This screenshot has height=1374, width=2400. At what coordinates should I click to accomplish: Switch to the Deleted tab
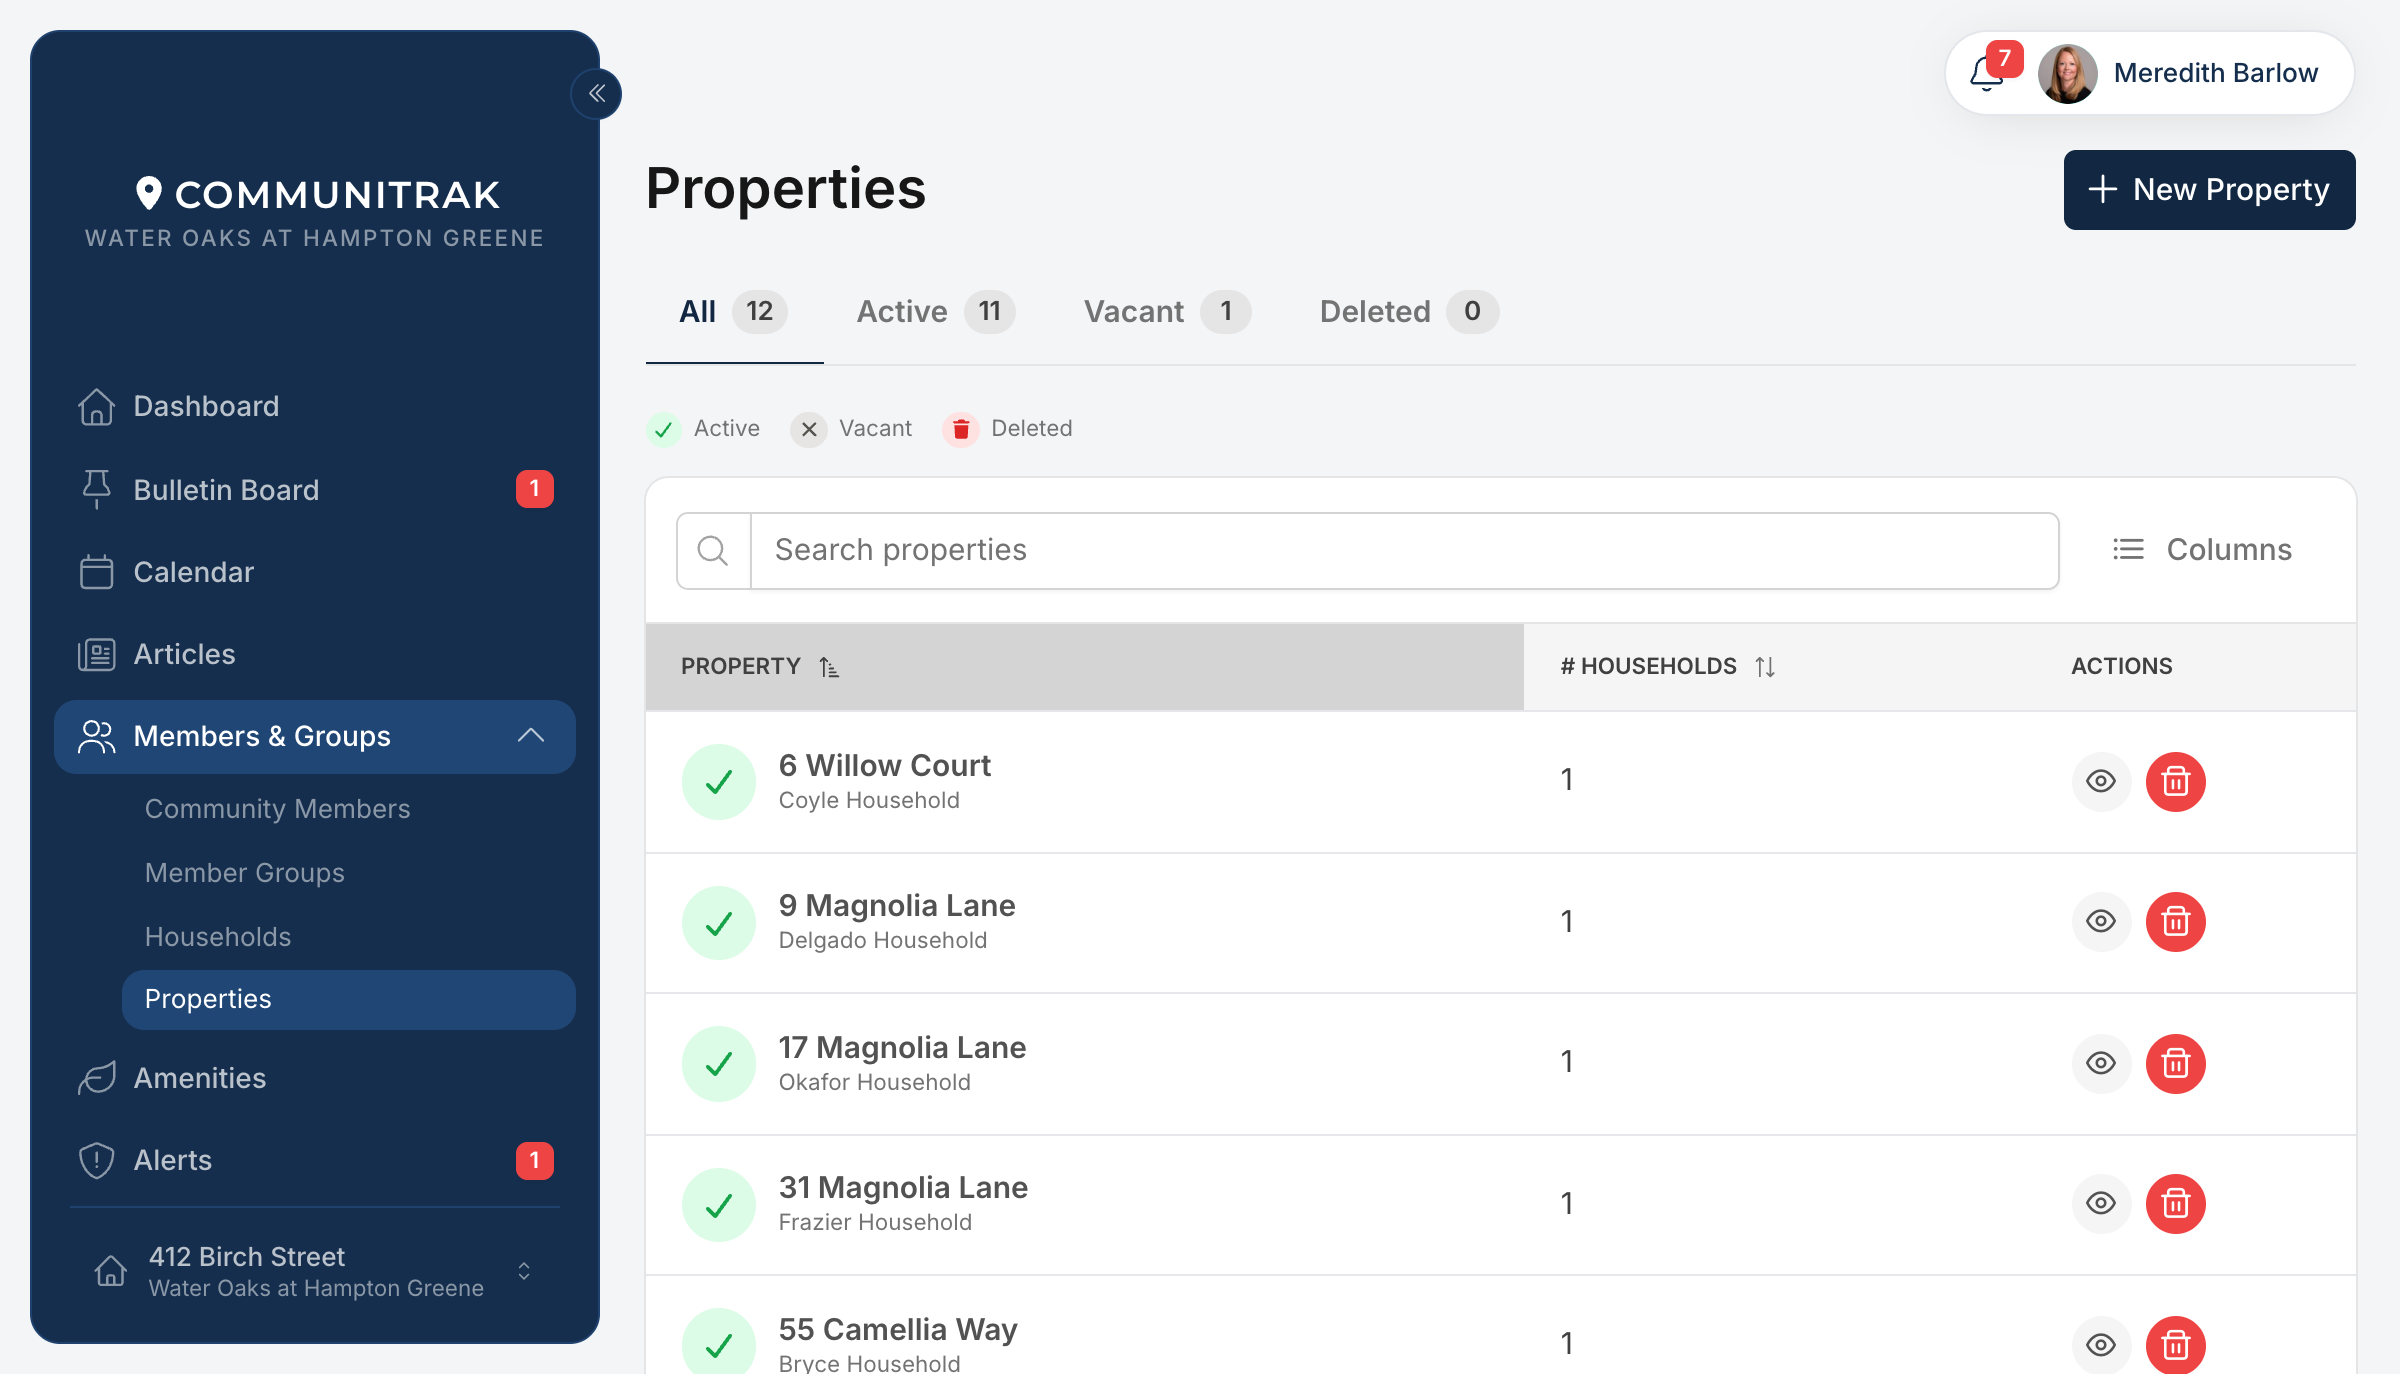(1408, 312)
